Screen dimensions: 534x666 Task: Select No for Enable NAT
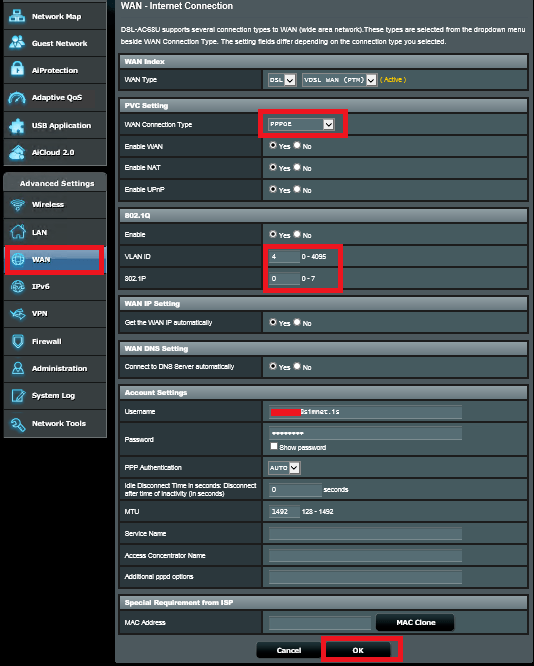tap(297, 167)
